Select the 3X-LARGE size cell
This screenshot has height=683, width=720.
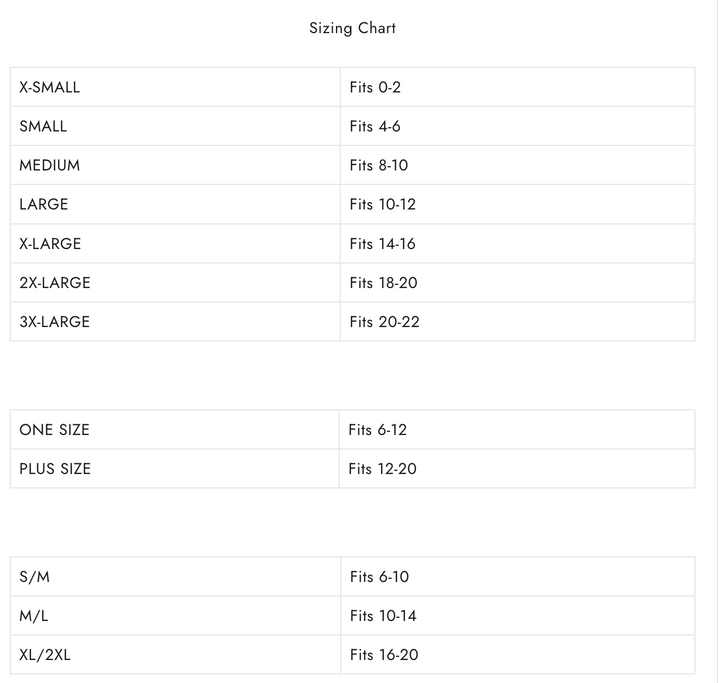[175, 322]
